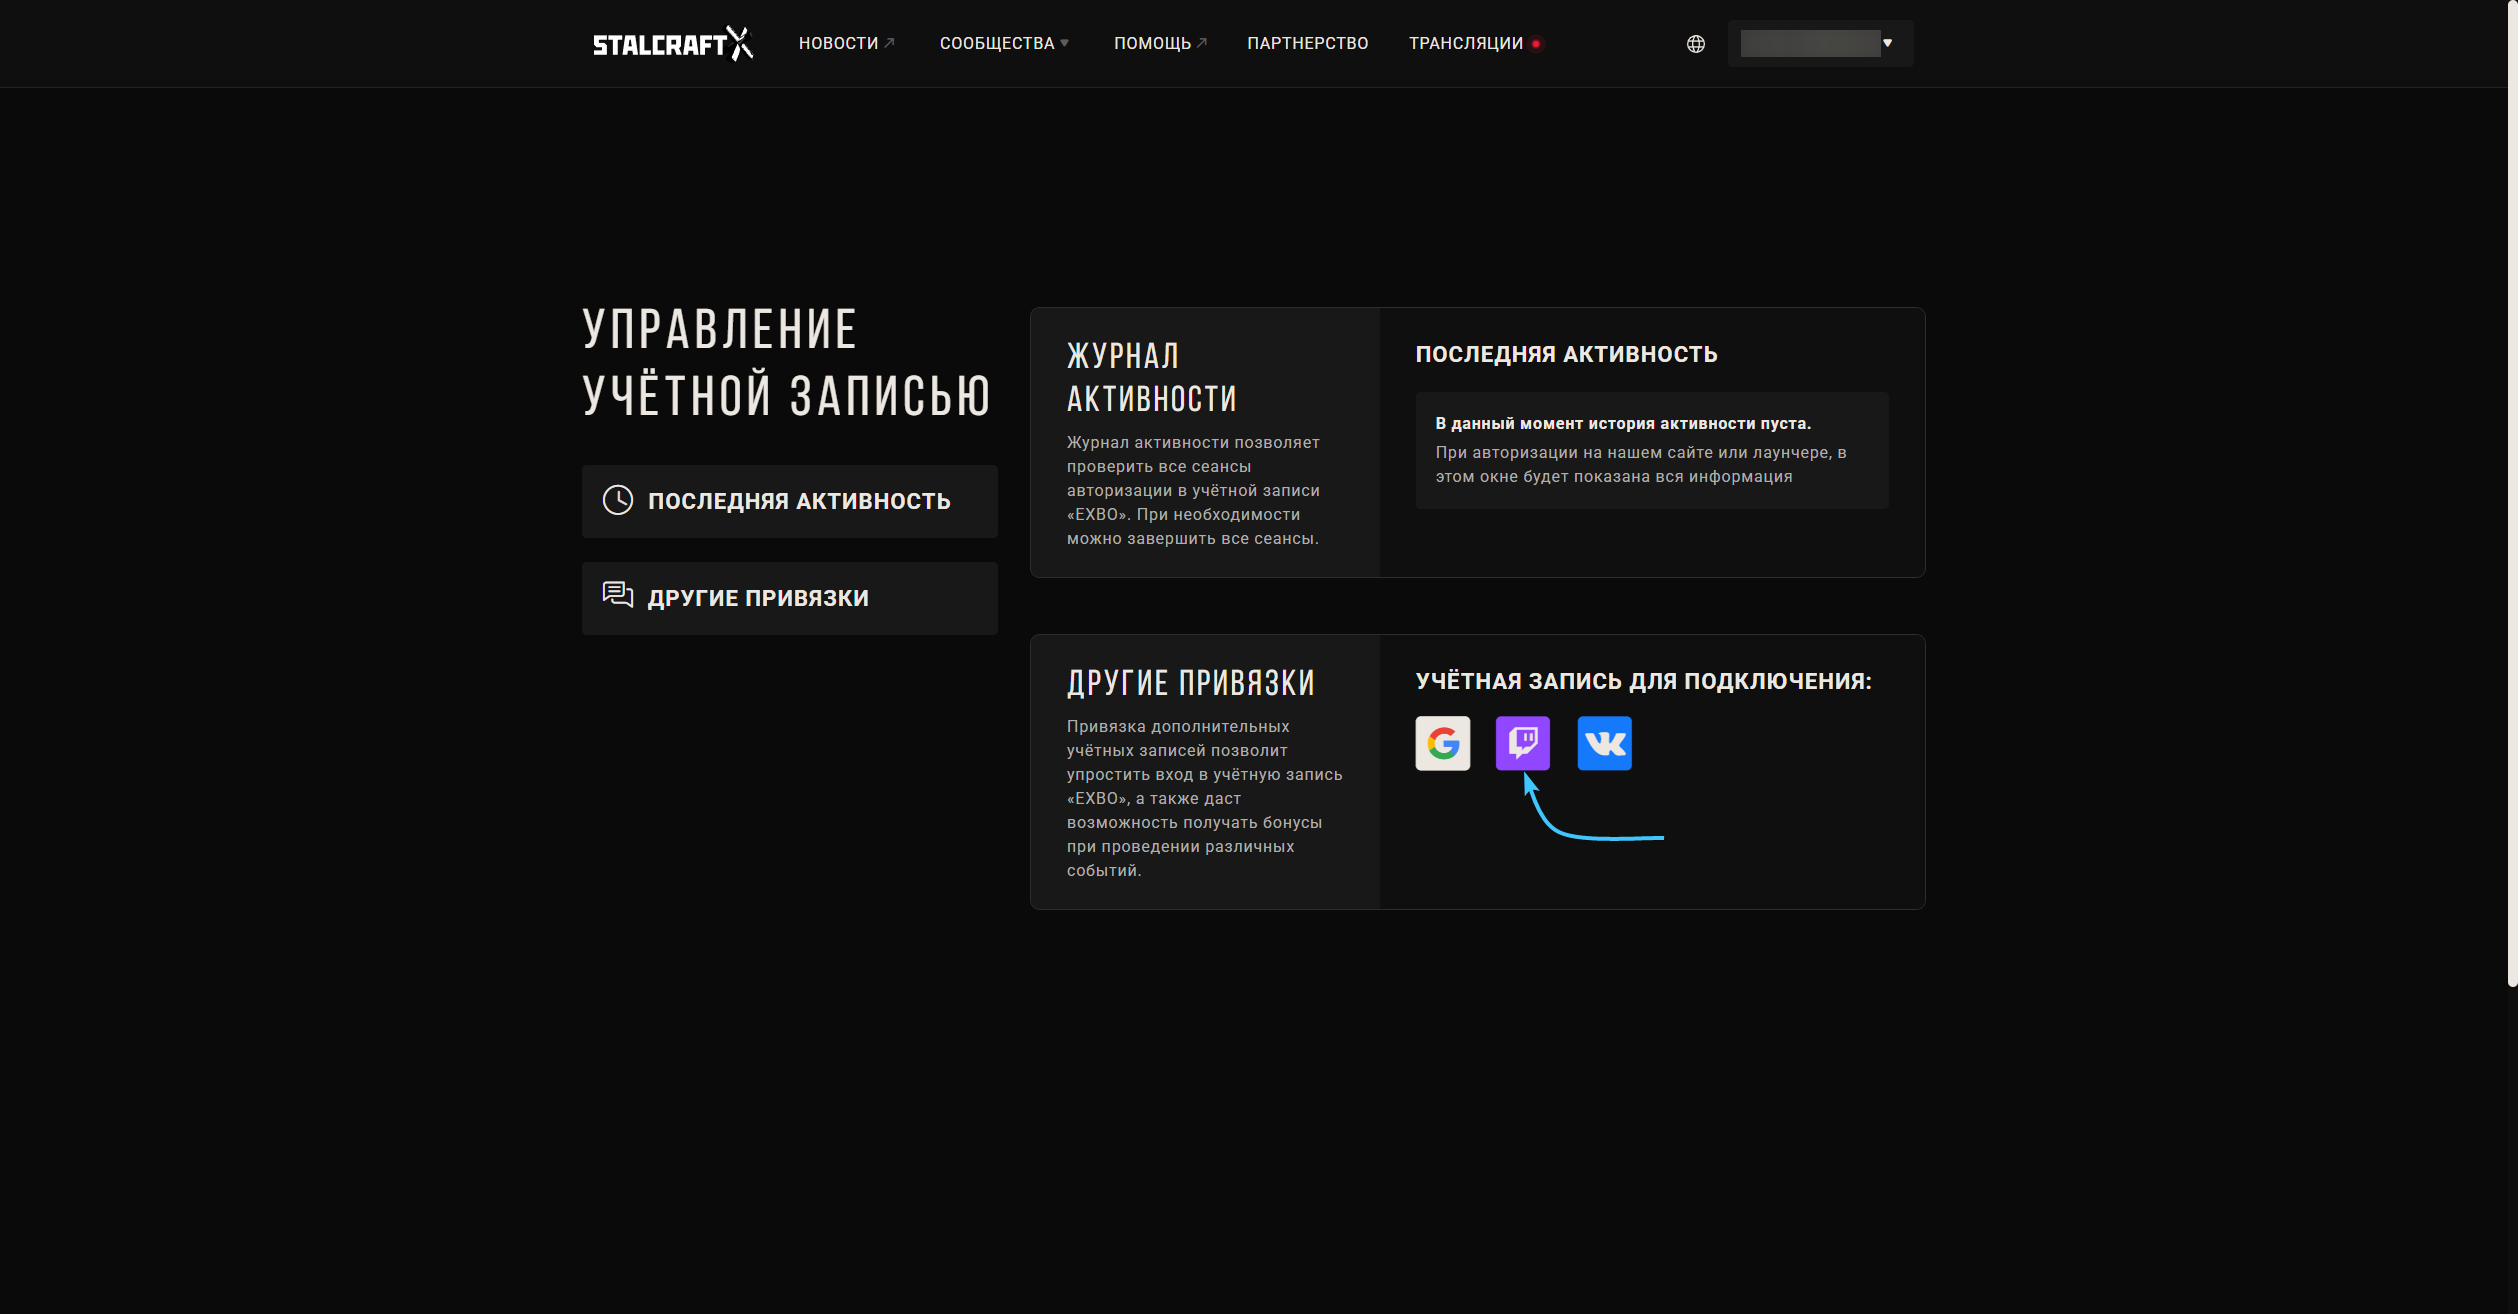Select the Последняя активность sidebar button
Image resolution: width=2518 pixels, height=1314 pixels.
[789, 501]
